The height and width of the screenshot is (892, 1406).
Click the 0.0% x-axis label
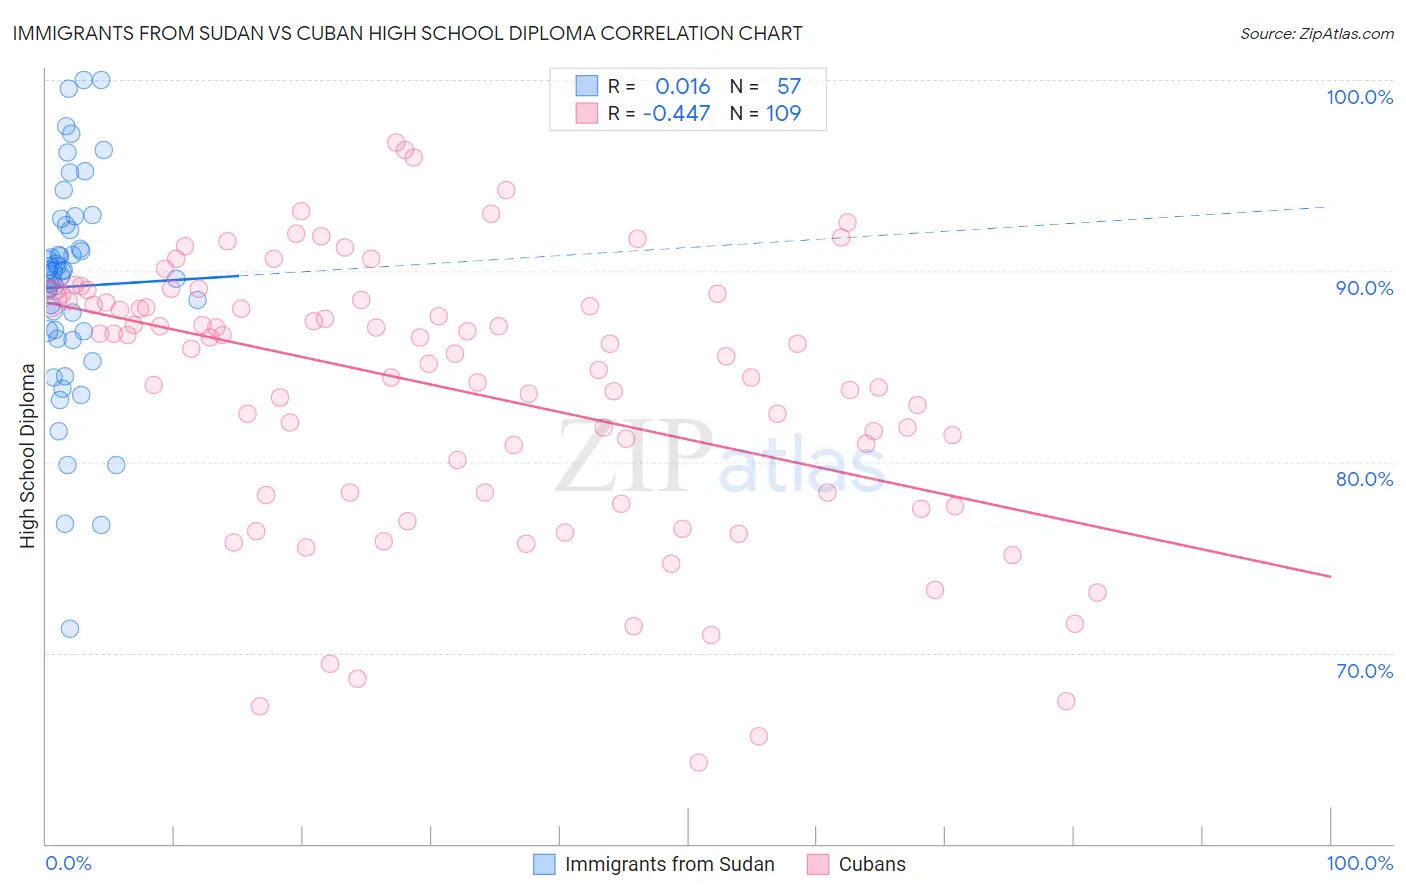pyautogui.click(x=68, y=863)
